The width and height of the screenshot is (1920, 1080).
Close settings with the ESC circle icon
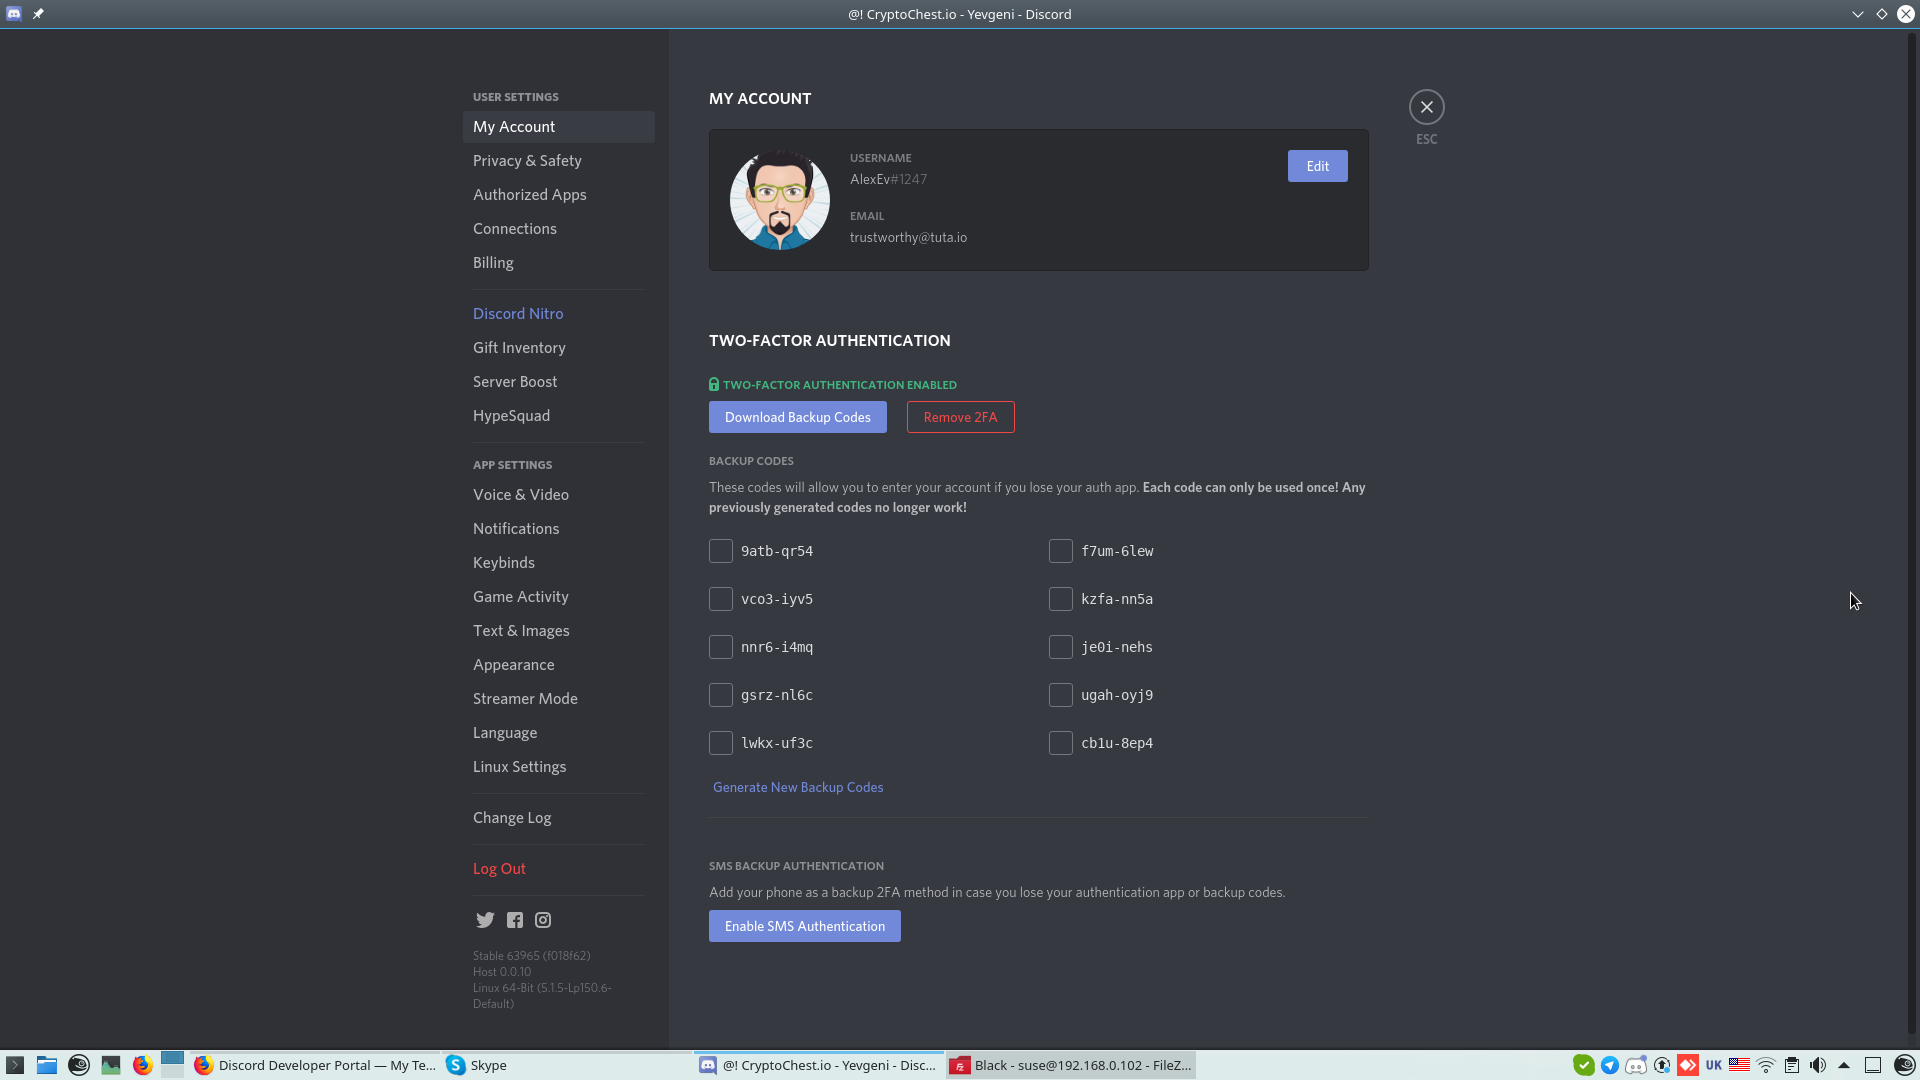(1426, 107)
